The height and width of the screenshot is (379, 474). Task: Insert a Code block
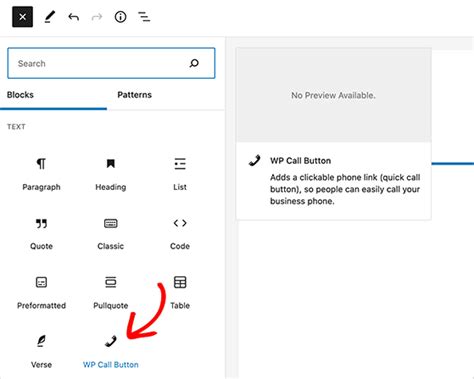(180, 234)
